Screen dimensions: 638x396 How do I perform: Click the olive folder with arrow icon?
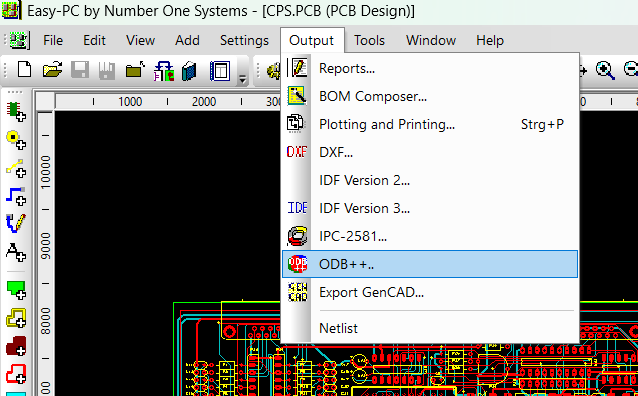(135, 70)
